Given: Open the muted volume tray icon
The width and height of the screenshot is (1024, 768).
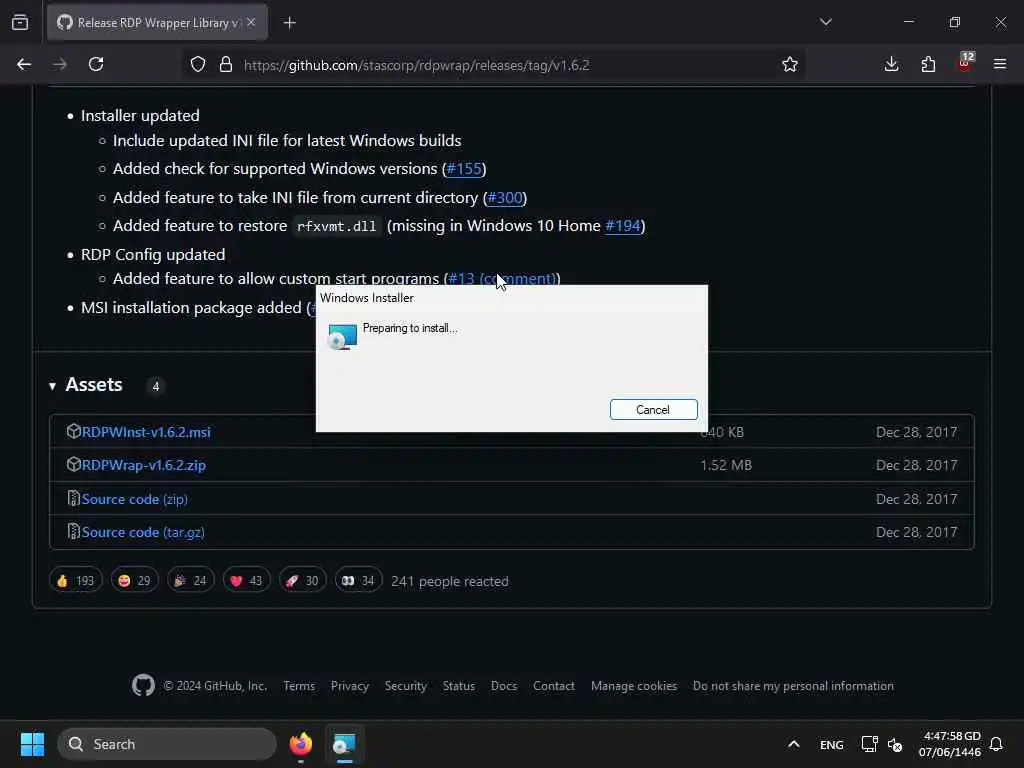Looking at the screenshot, I should (895, 744).
